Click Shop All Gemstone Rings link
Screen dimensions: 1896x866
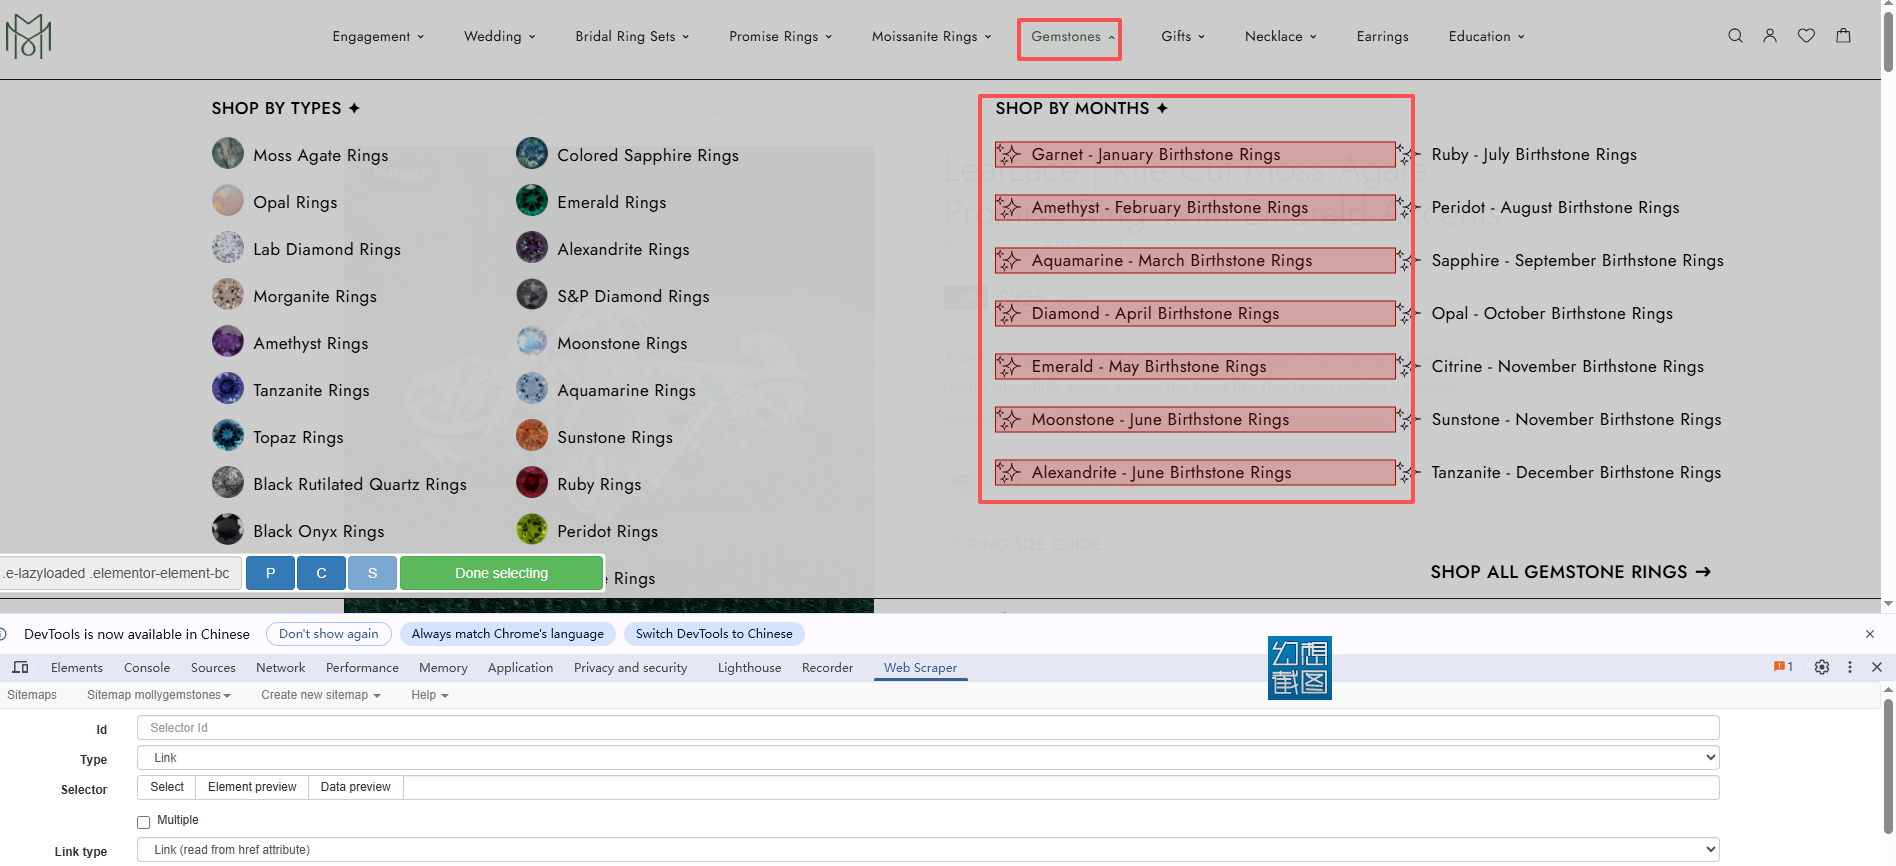(x=1570, y=572)
